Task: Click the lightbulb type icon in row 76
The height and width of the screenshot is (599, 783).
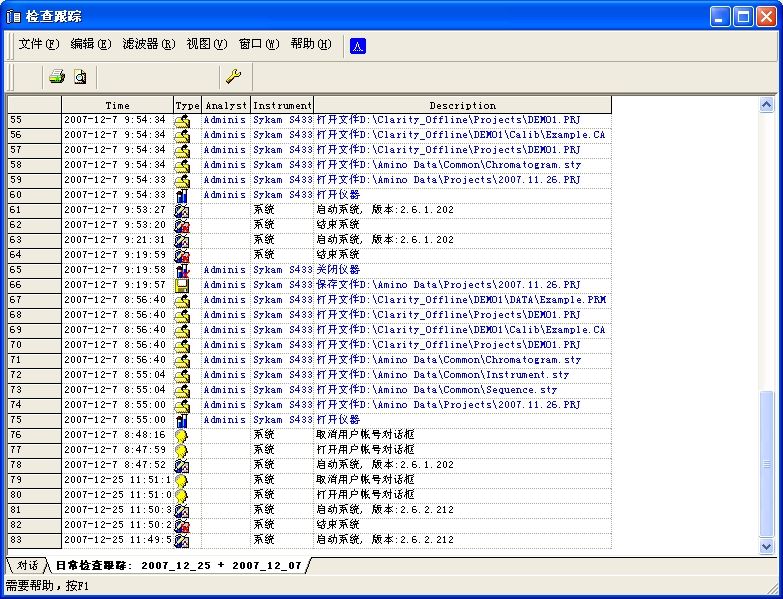Action: (x=182, y=435)
